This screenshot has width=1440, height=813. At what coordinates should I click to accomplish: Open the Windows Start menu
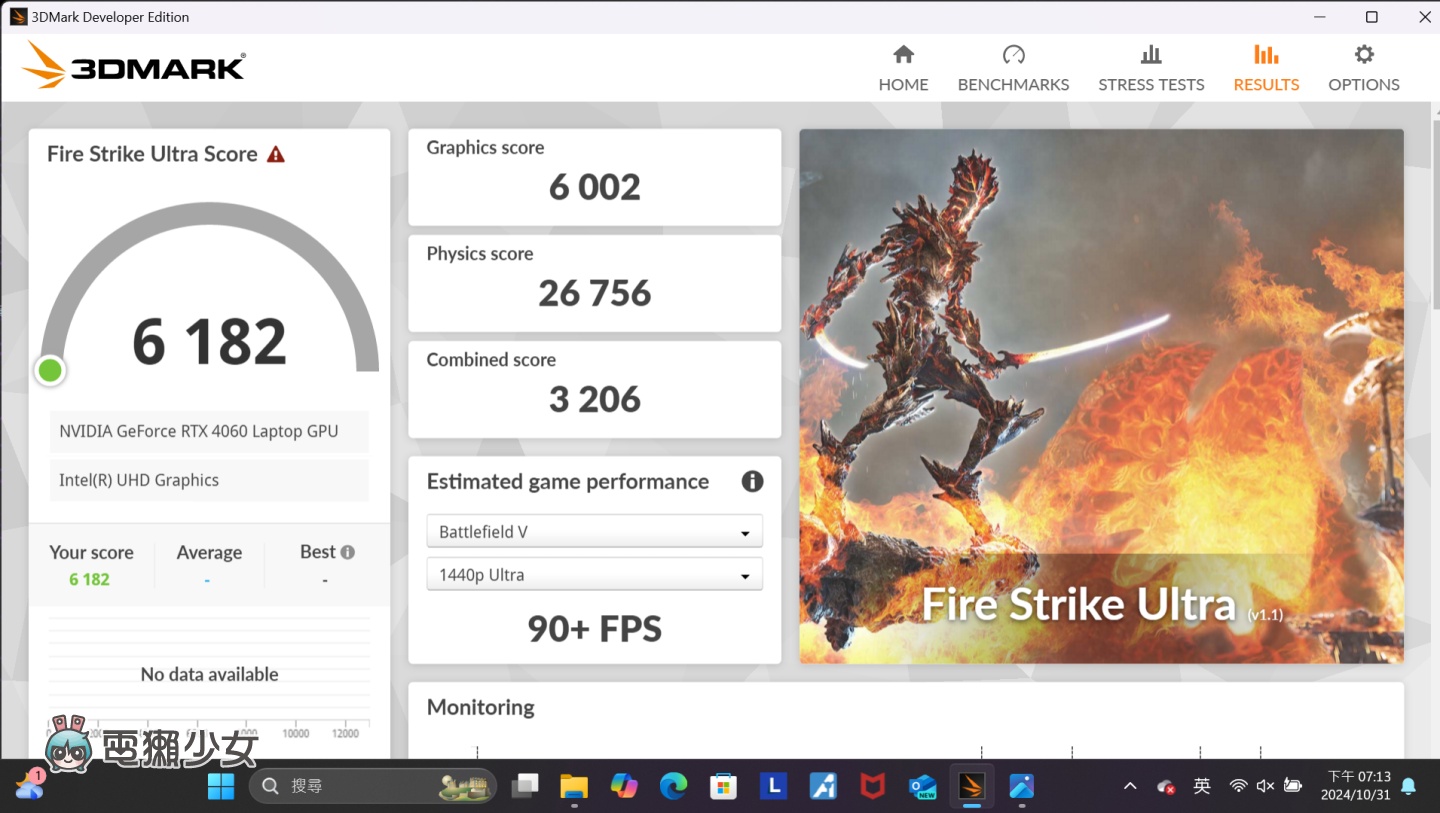[220, 787]
